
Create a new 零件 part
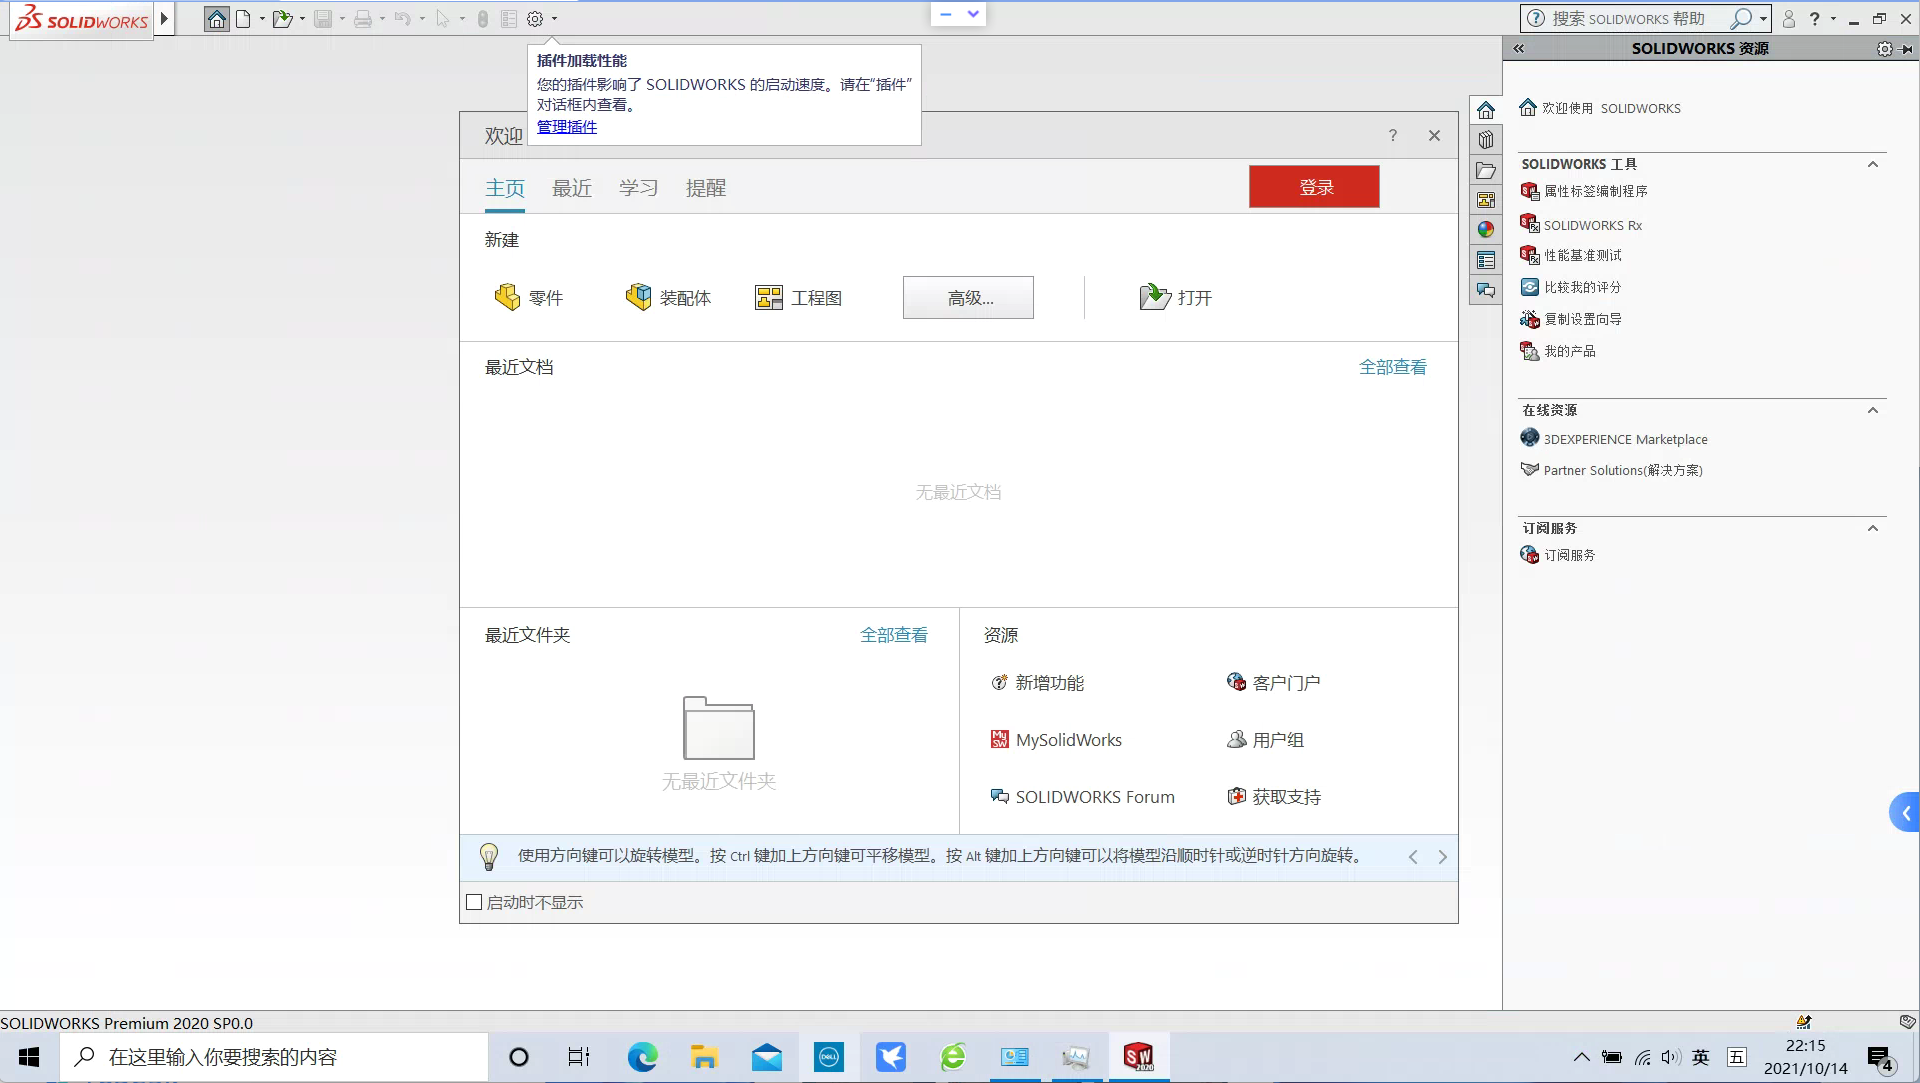tap(529, 297)
